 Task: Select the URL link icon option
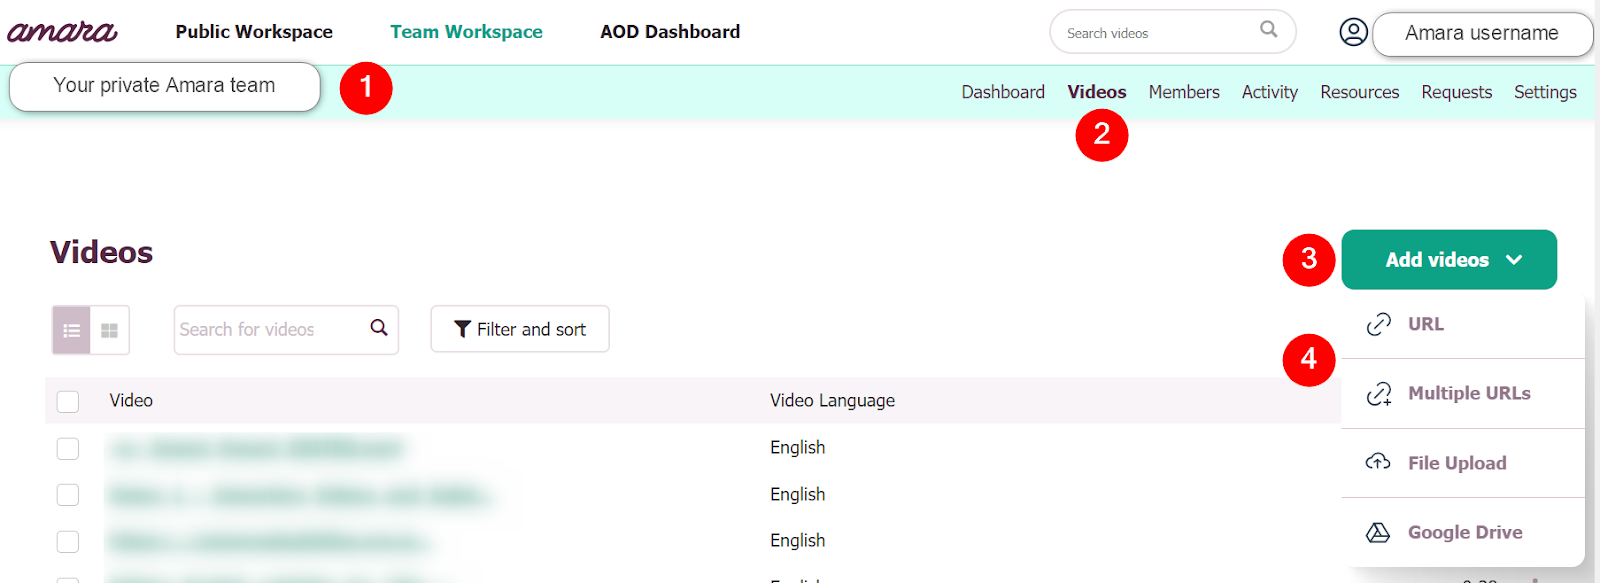click(x=1379, y=324)
